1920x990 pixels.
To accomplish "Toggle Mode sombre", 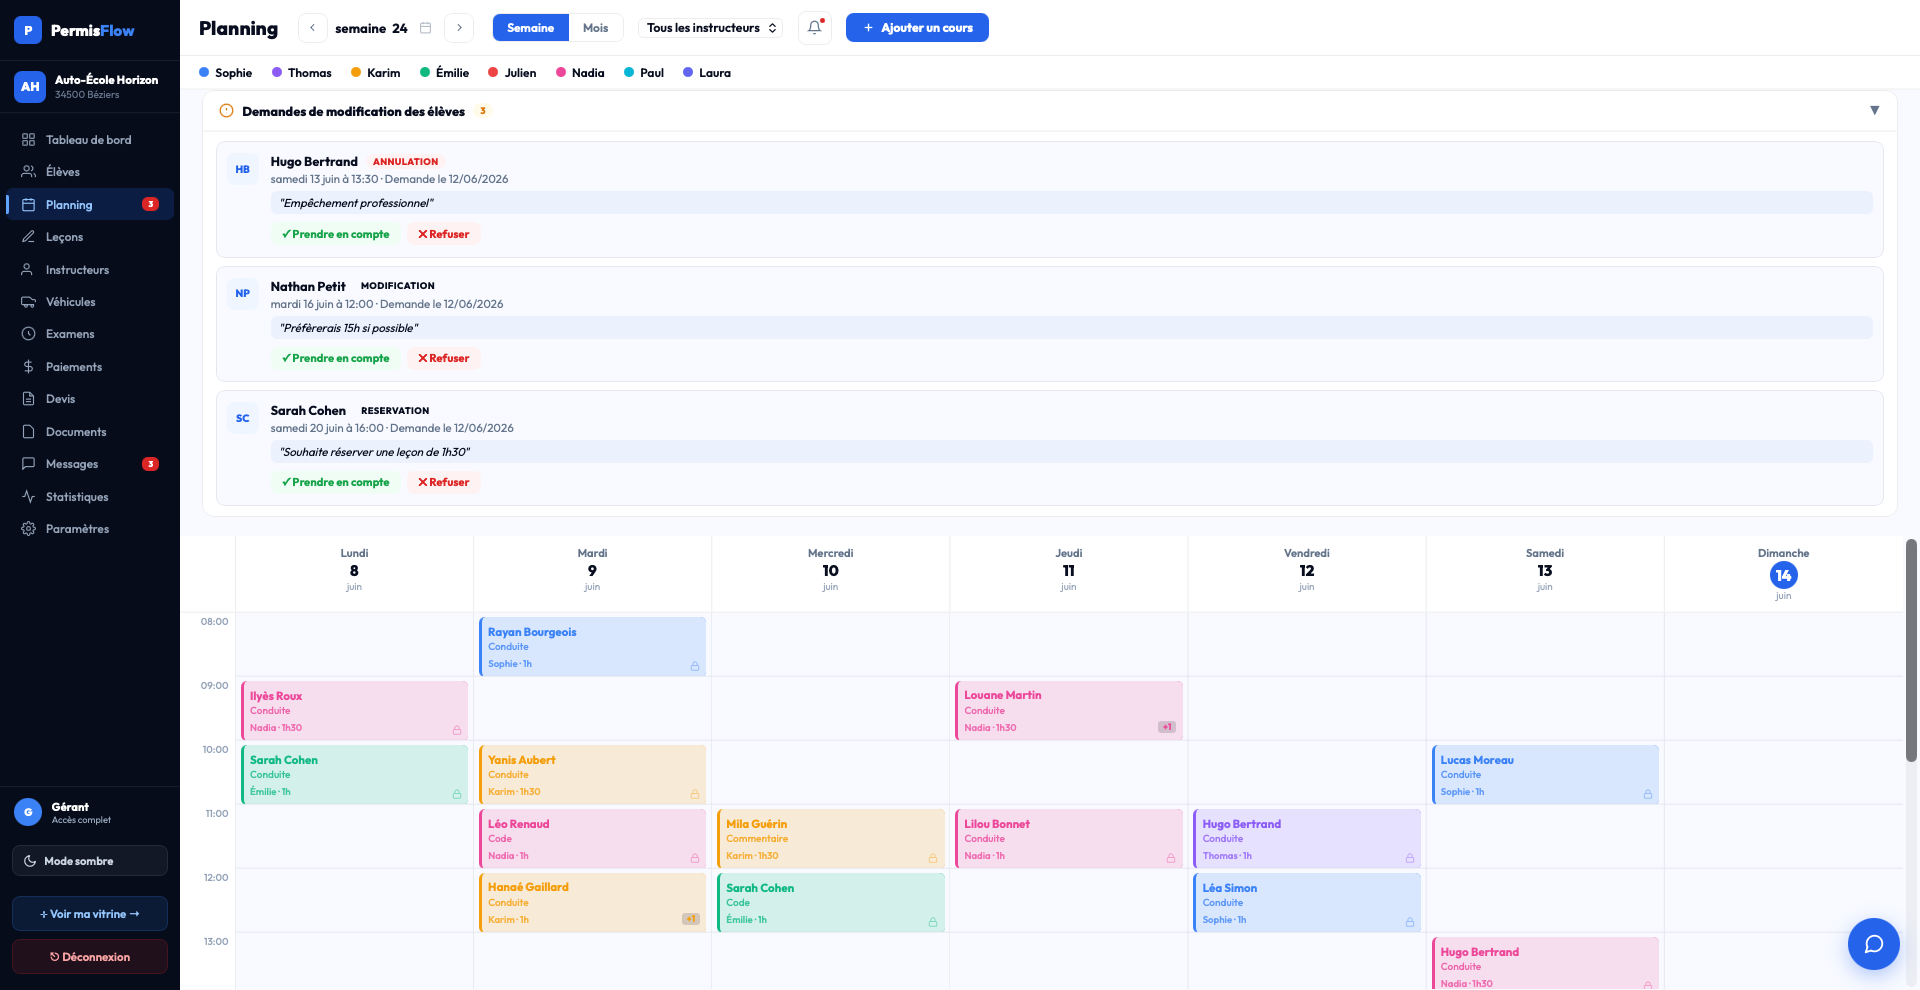I will (x=90, y=861).
